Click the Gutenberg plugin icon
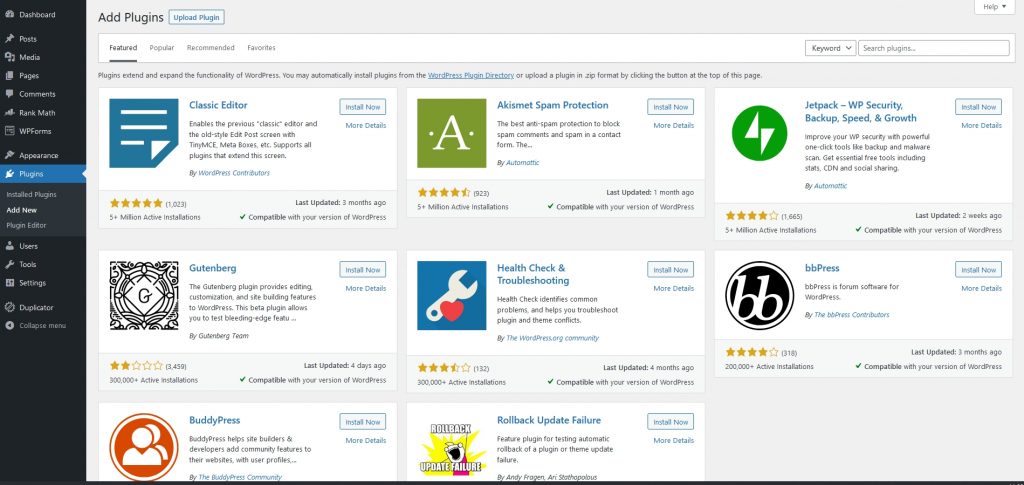 [144, 295]
